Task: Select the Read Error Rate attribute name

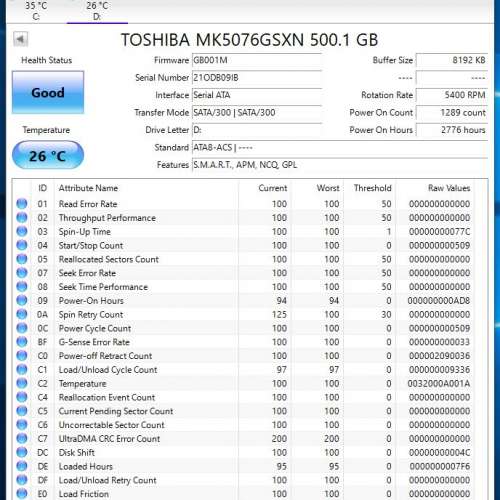Action: [88, 204]
